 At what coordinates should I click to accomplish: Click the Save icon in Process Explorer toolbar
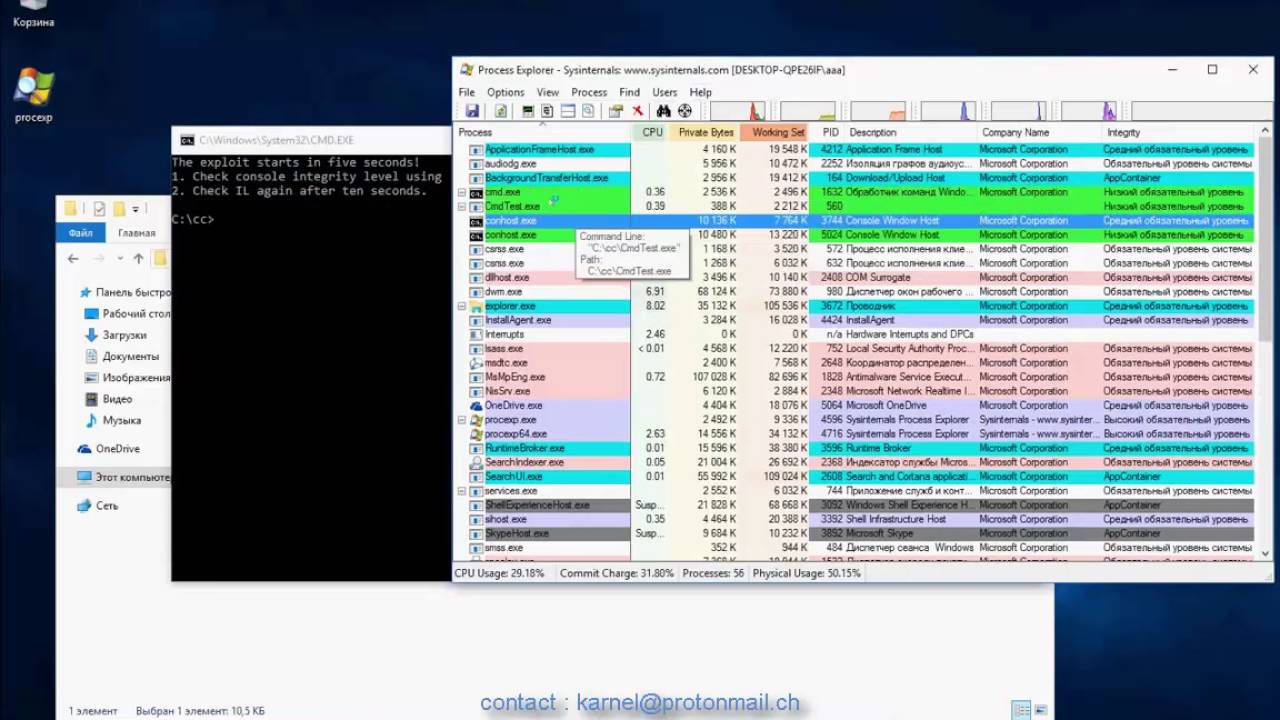tap(472, 111)
